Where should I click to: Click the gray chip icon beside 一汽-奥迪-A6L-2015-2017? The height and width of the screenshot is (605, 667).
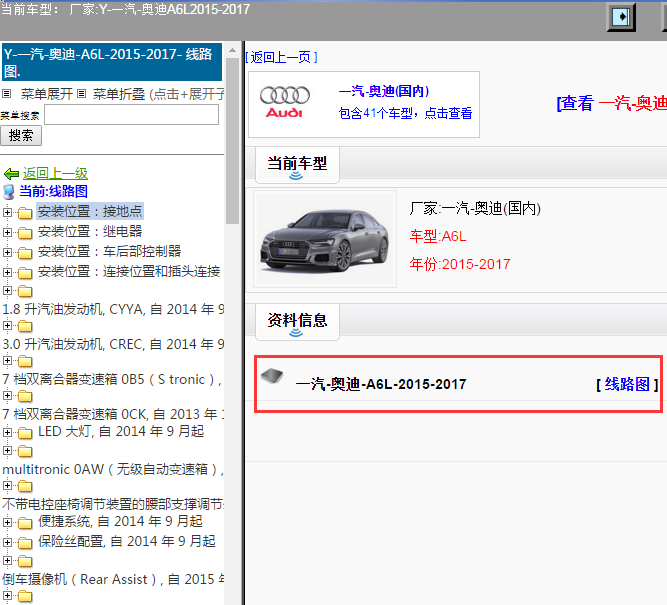[x=272, y=376]
